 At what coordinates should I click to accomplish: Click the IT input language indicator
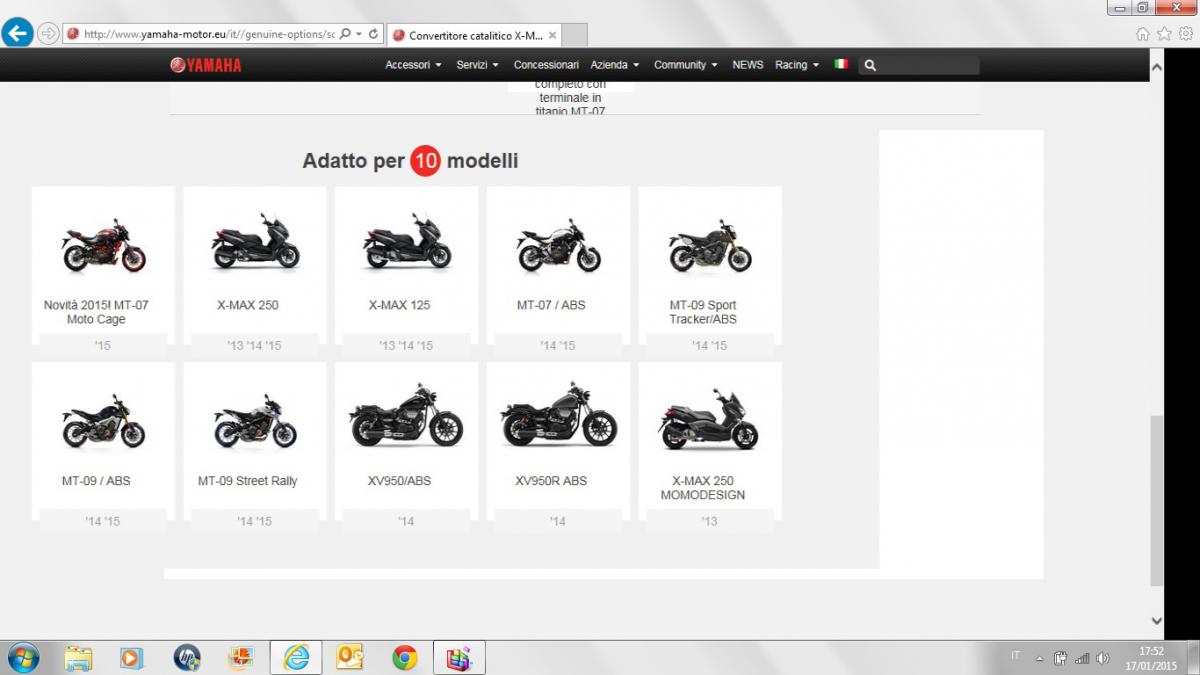tap(1016, 656)
